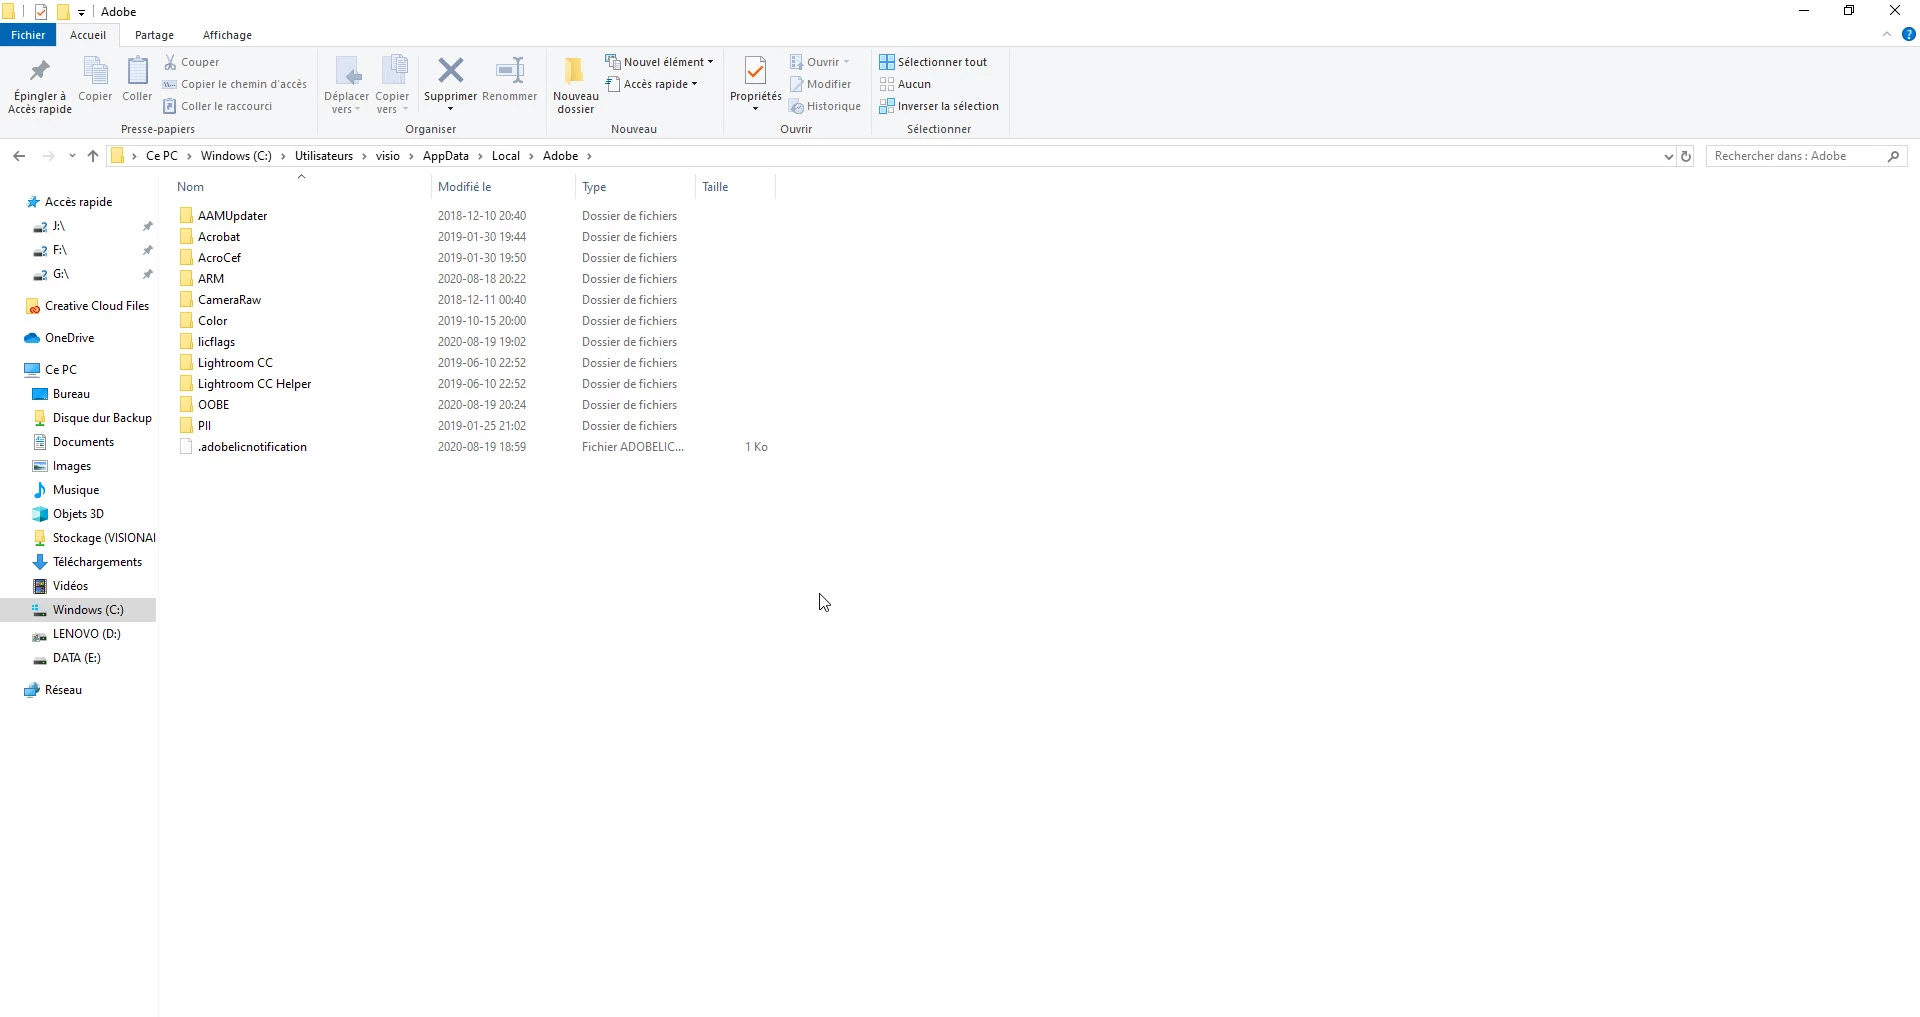This screenshot has width=1920, height=1017.
Task: Click Sélectionner tout
Action: click(933, 62)
